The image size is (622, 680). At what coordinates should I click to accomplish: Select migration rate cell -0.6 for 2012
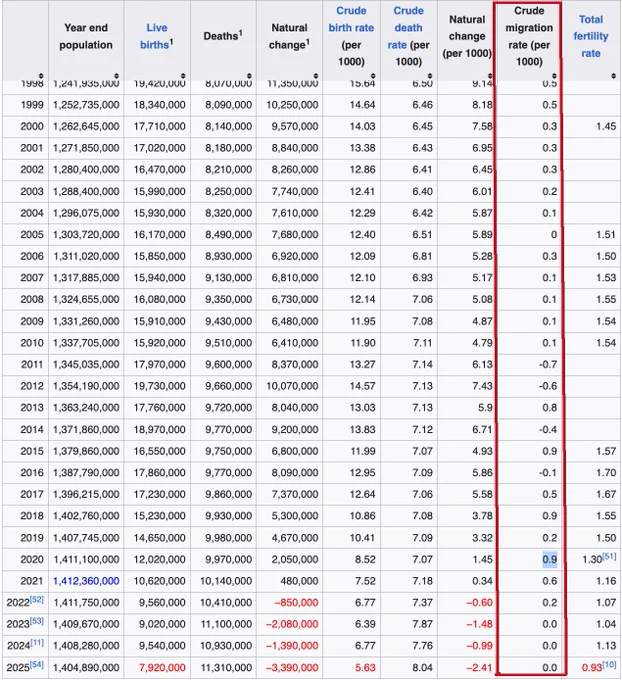(548, 386)
